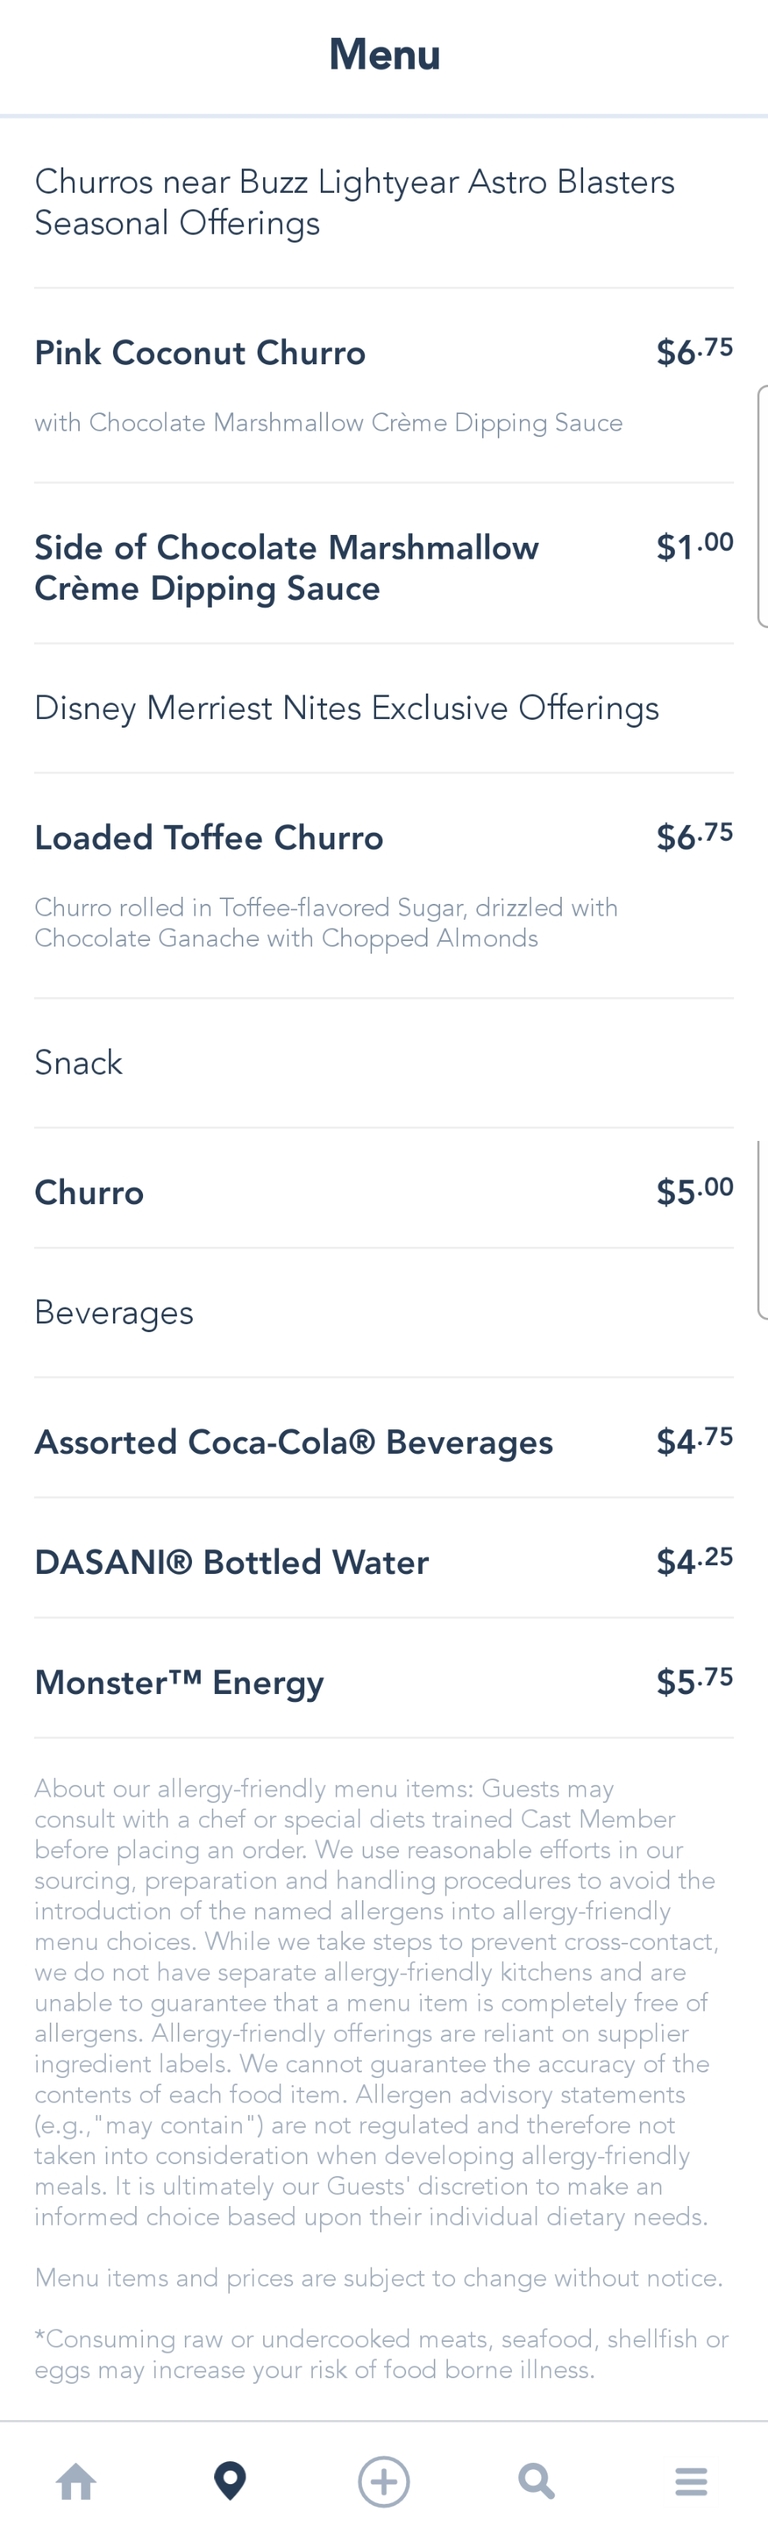Select Assorted Coca-Cola Beverages

[x=293, y=1442]
